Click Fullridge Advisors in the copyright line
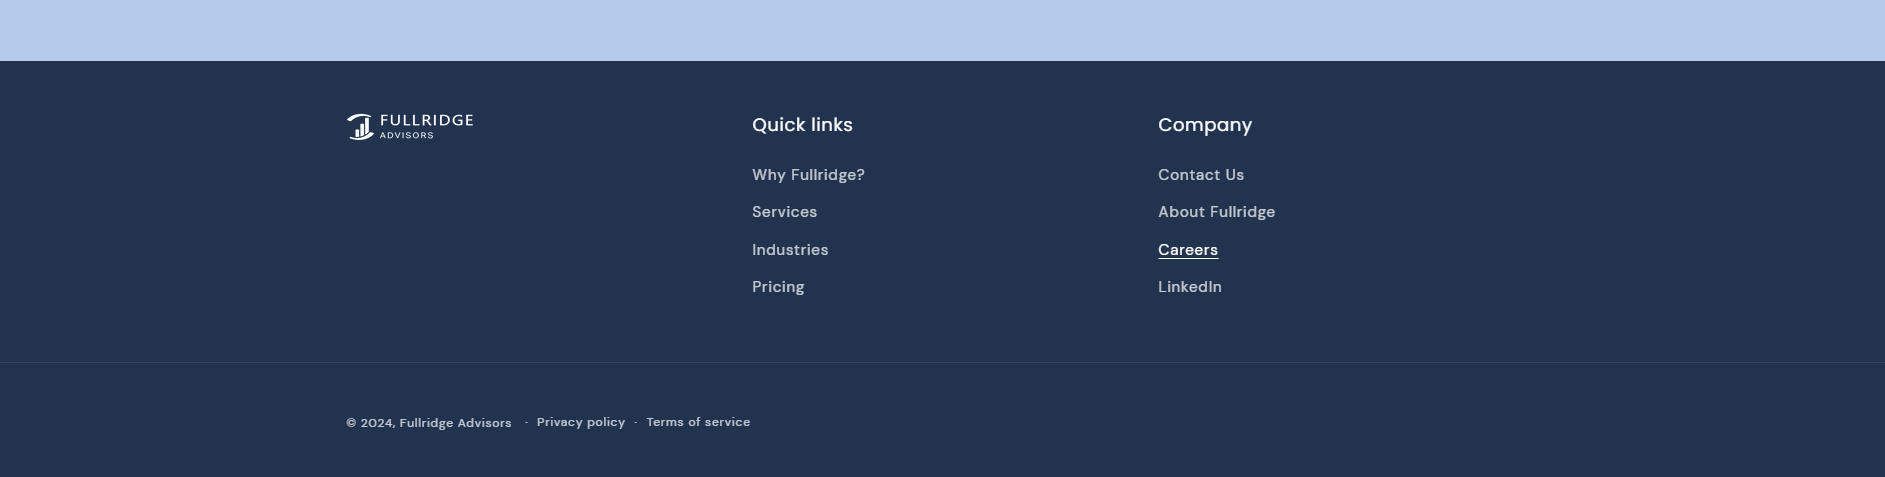 (x=455, y=423)
